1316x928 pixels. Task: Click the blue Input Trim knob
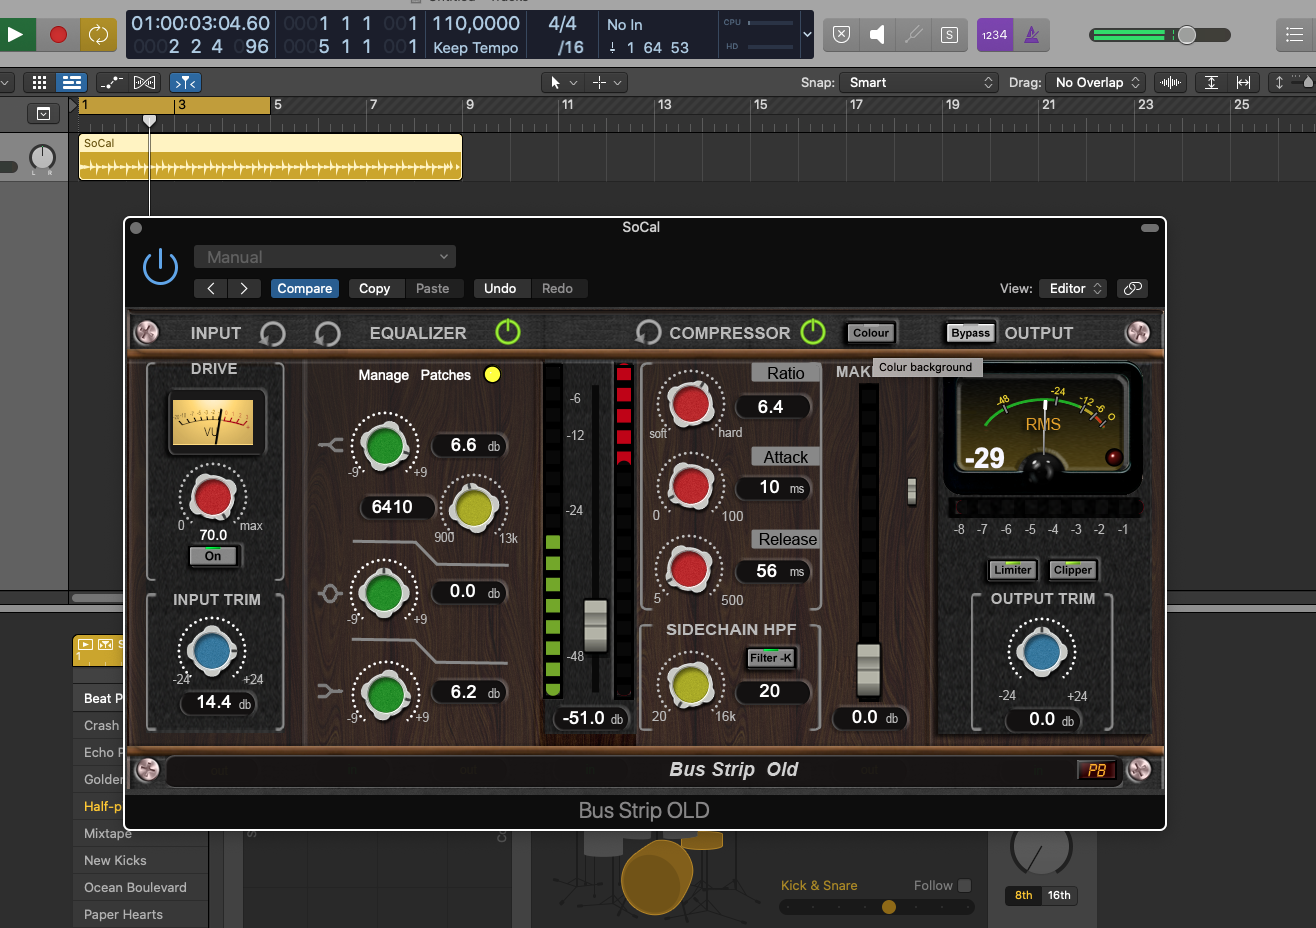[x=212, y=651]
